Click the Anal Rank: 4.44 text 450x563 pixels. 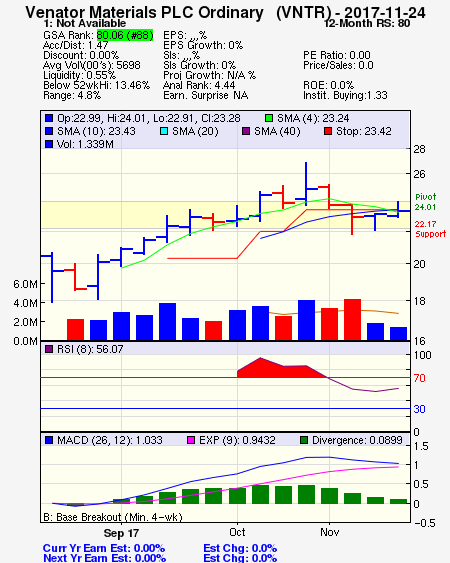[x=199, y=85]
